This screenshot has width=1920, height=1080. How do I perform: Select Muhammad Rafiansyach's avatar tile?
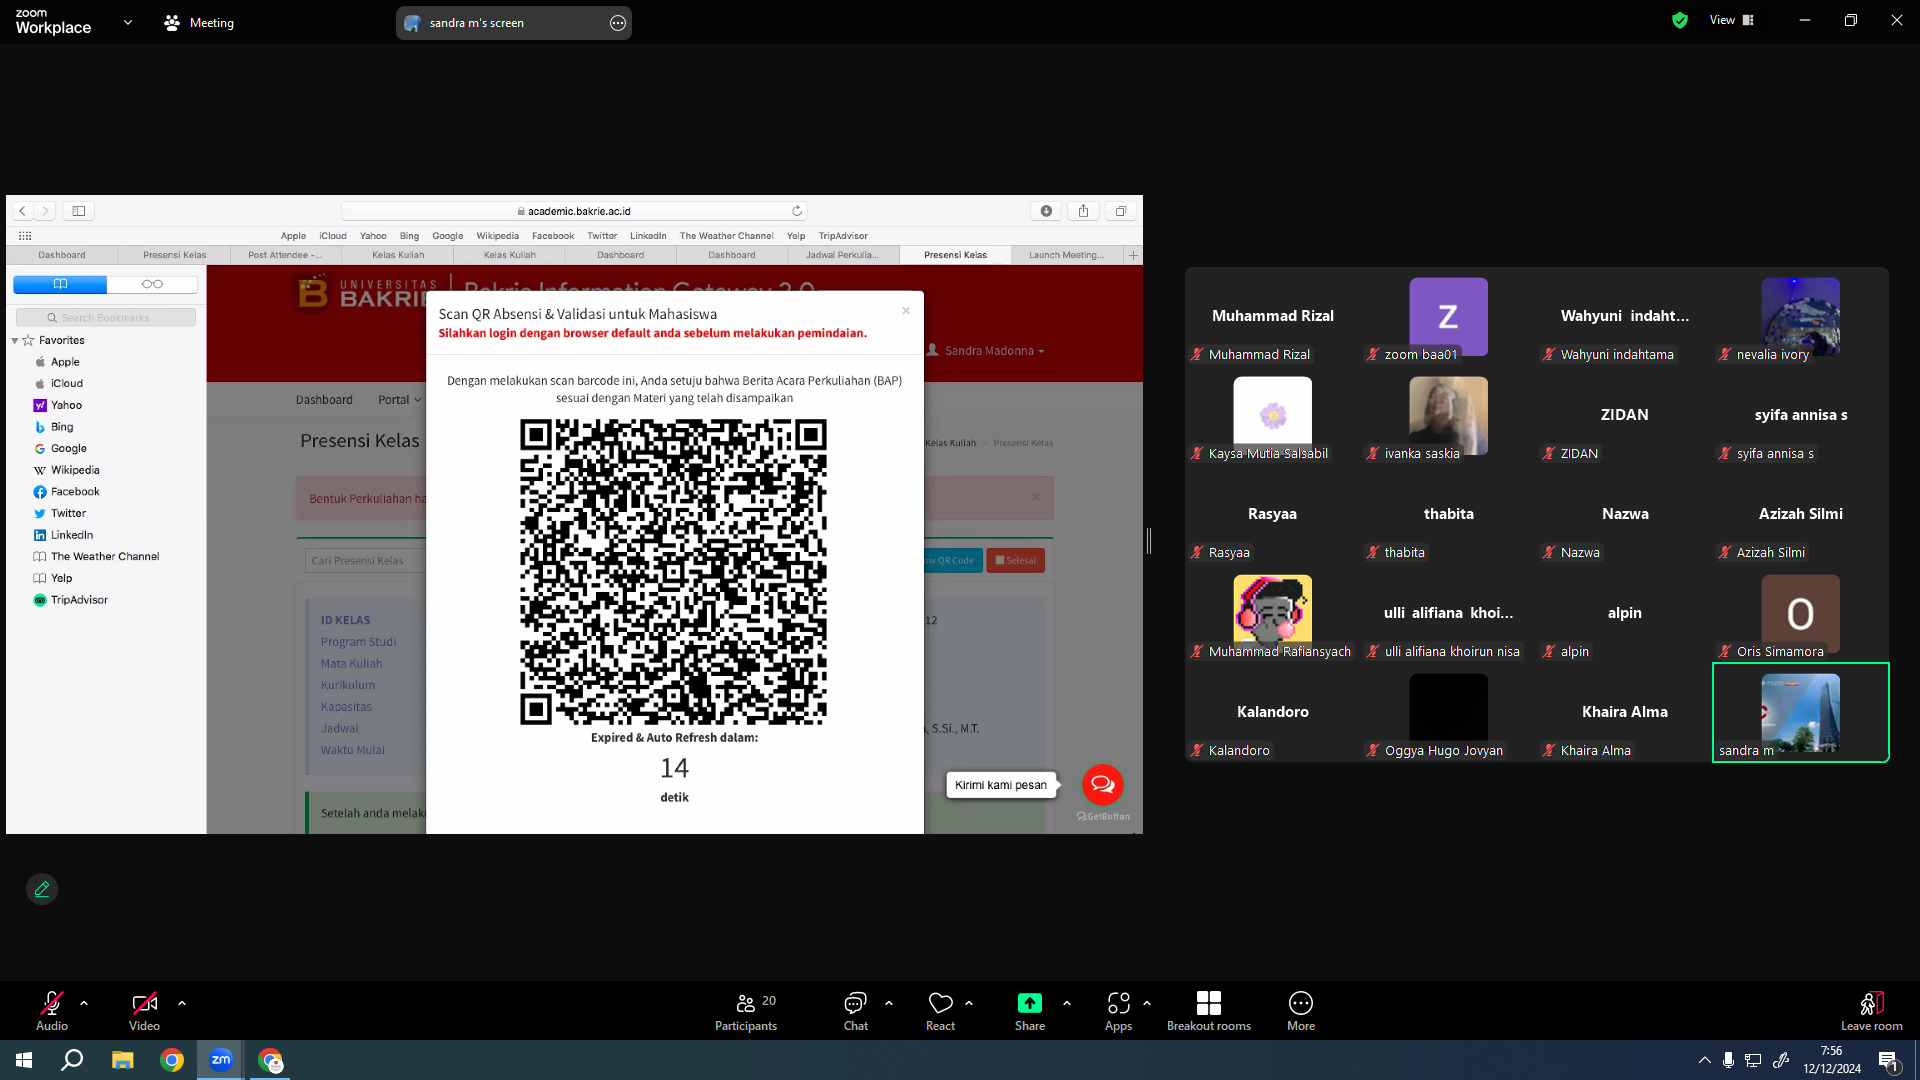tap(1273, 615)
